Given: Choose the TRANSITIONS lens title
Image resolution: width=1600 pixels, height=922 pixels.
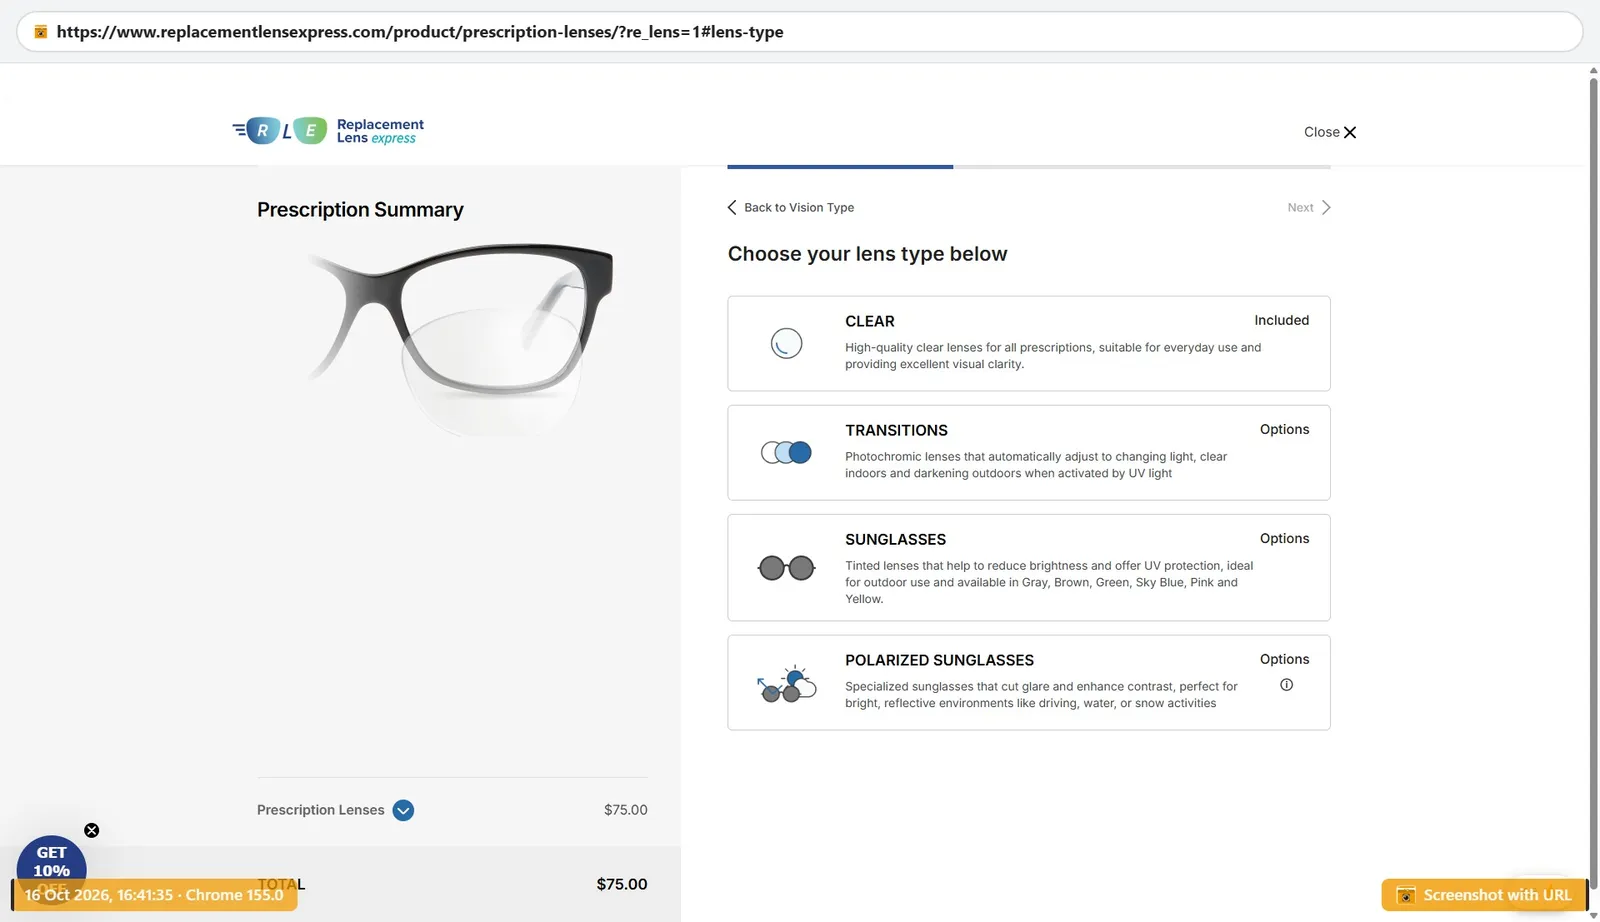Looking at the screenshot, I should [x=896, y=430].
